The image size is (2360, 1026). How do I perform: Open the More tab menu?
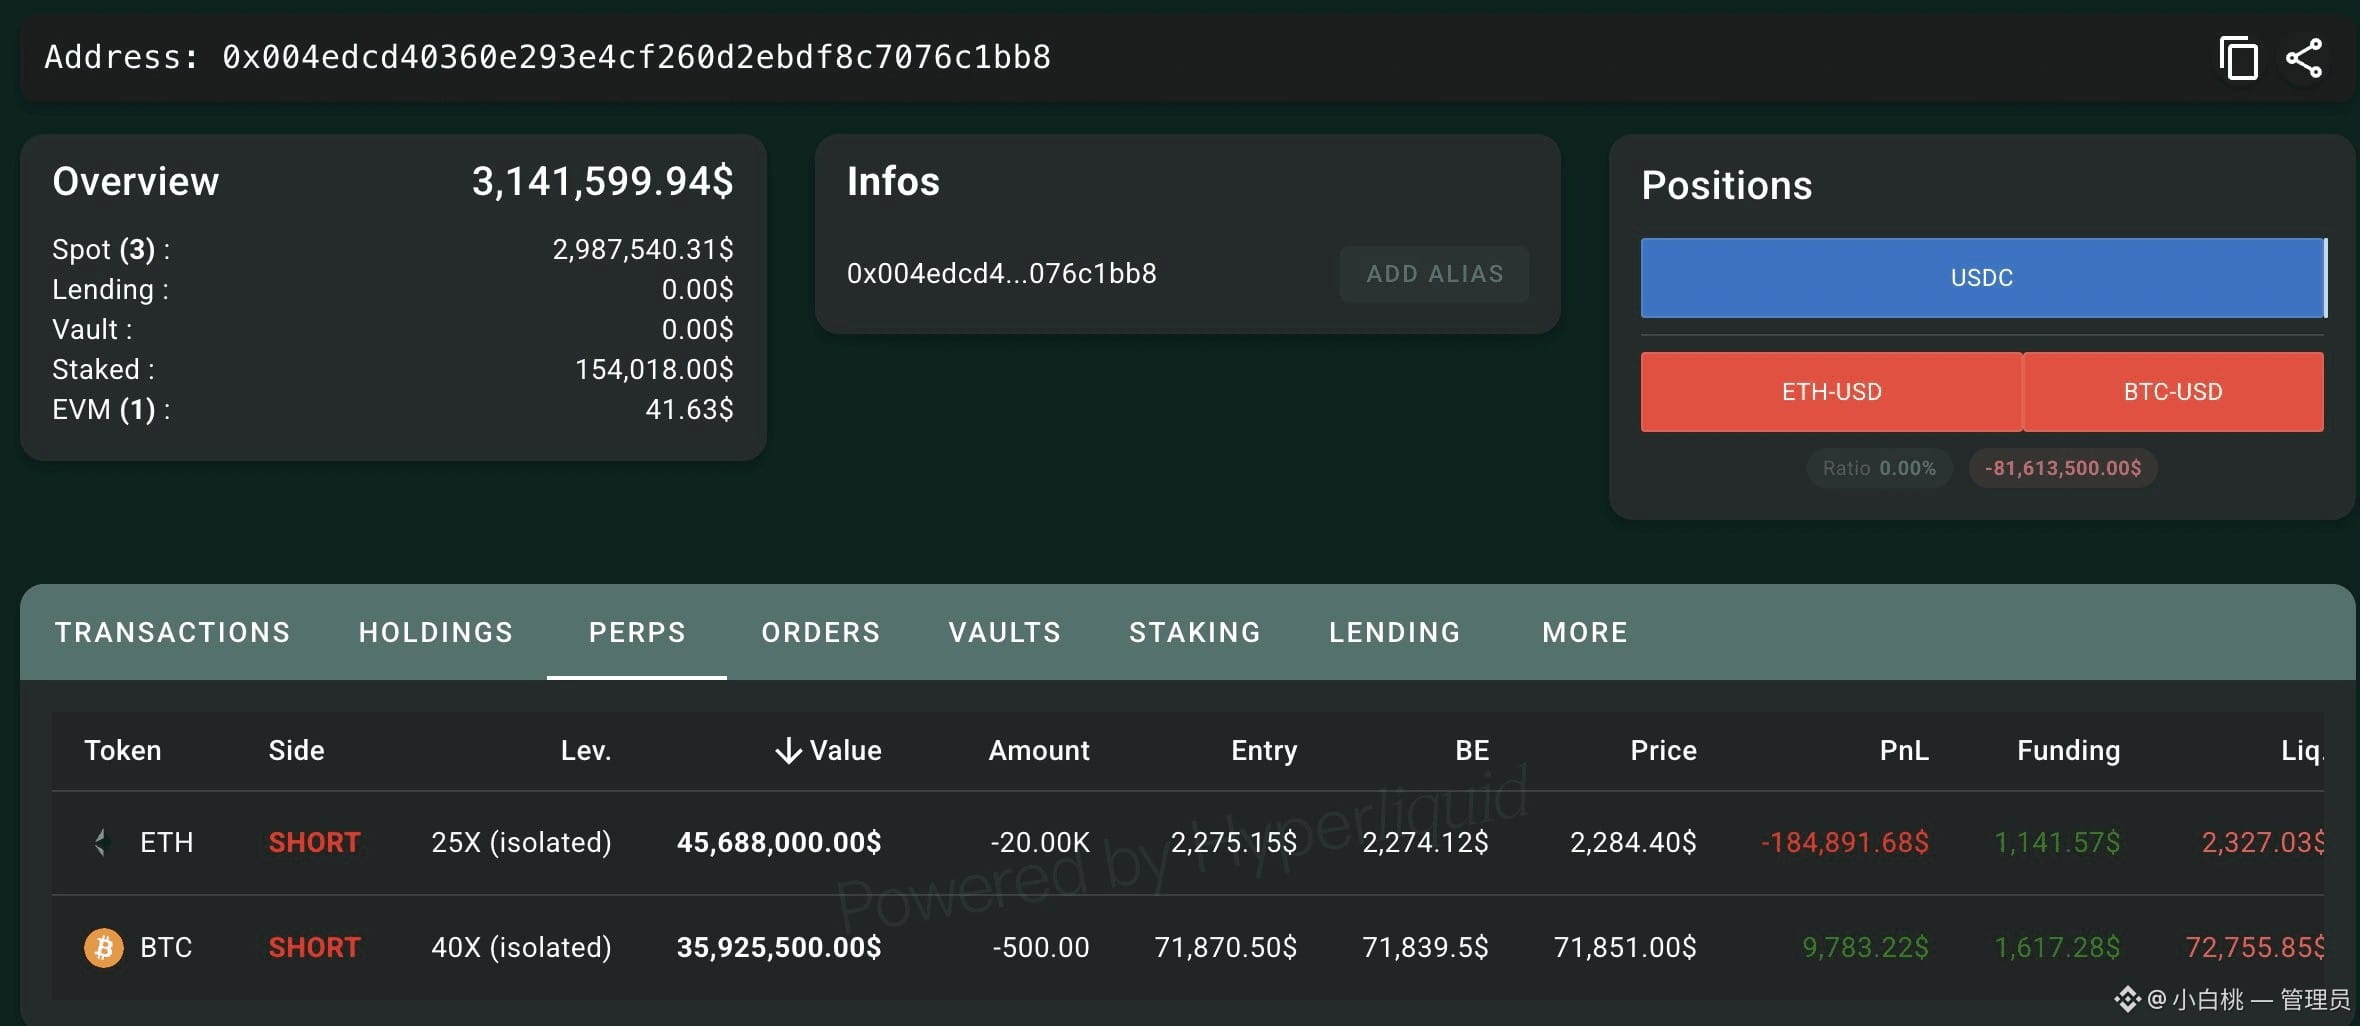pyautogui.click(x=1585, y=632)
